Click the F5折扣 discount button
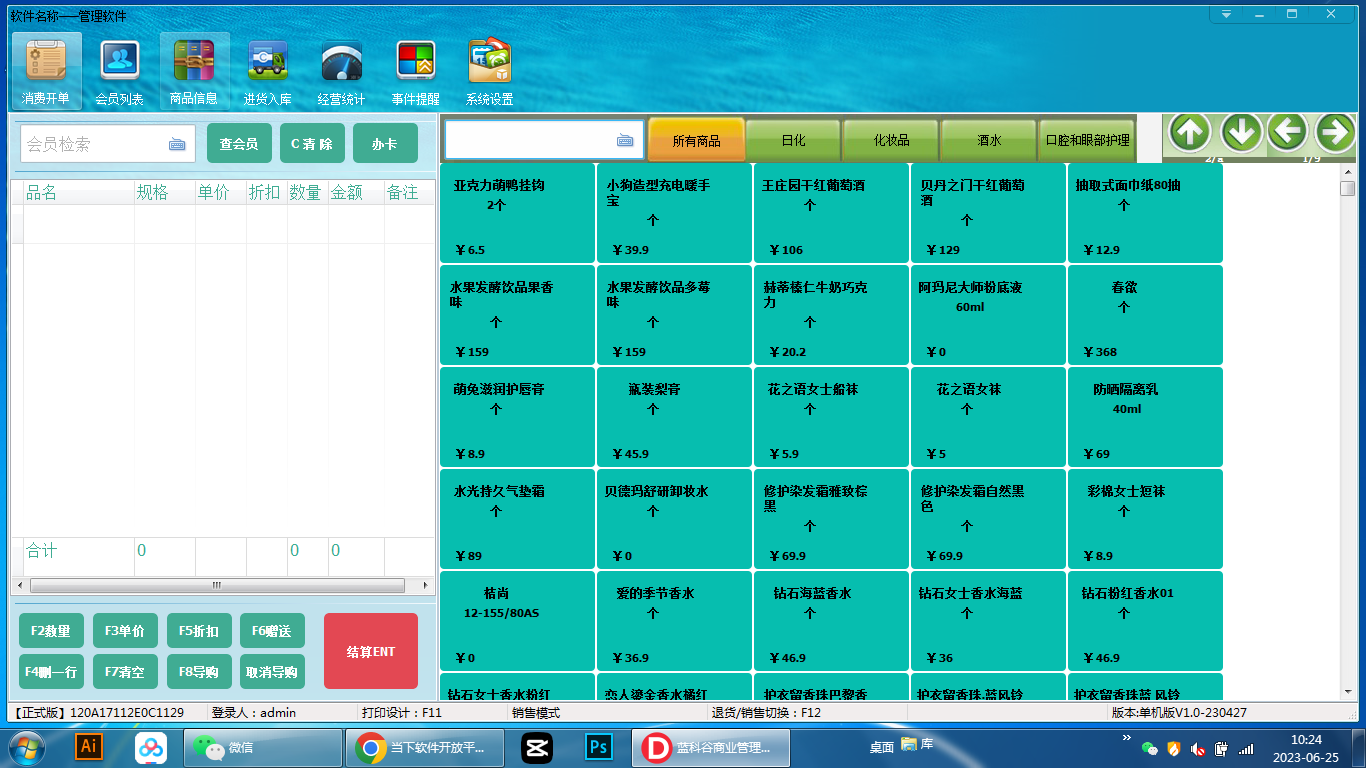1366x768 pixels. point(199,631)
